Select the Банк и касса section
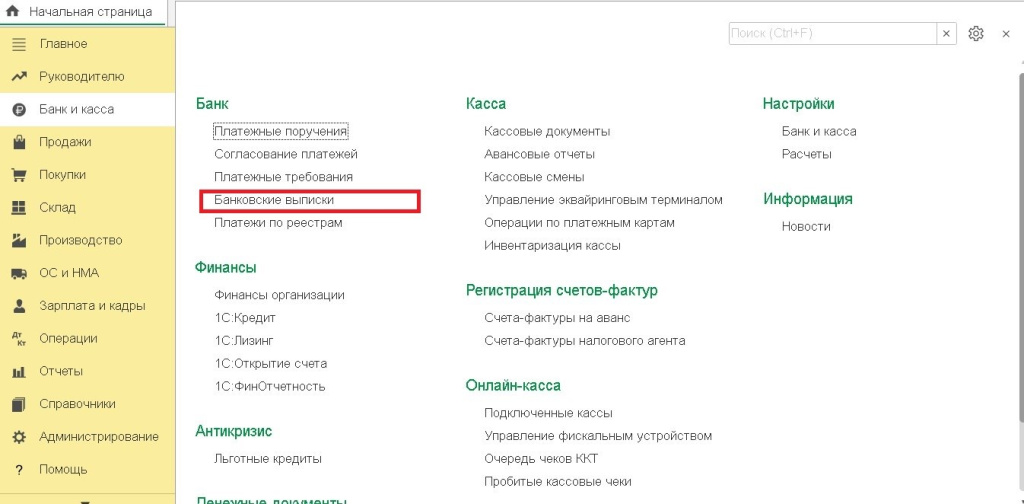The image size is (1024, 504). pos(88,109)
